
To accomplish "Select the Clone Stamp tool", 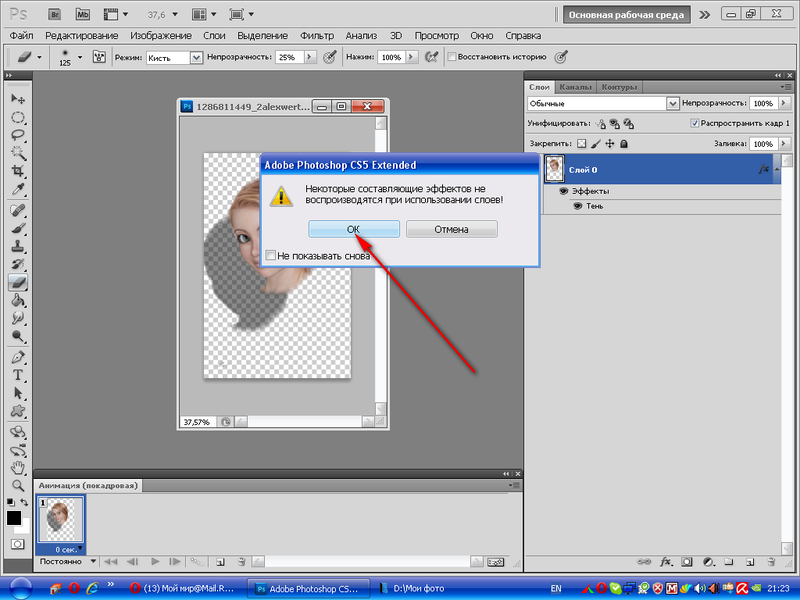I will [18, 246].
